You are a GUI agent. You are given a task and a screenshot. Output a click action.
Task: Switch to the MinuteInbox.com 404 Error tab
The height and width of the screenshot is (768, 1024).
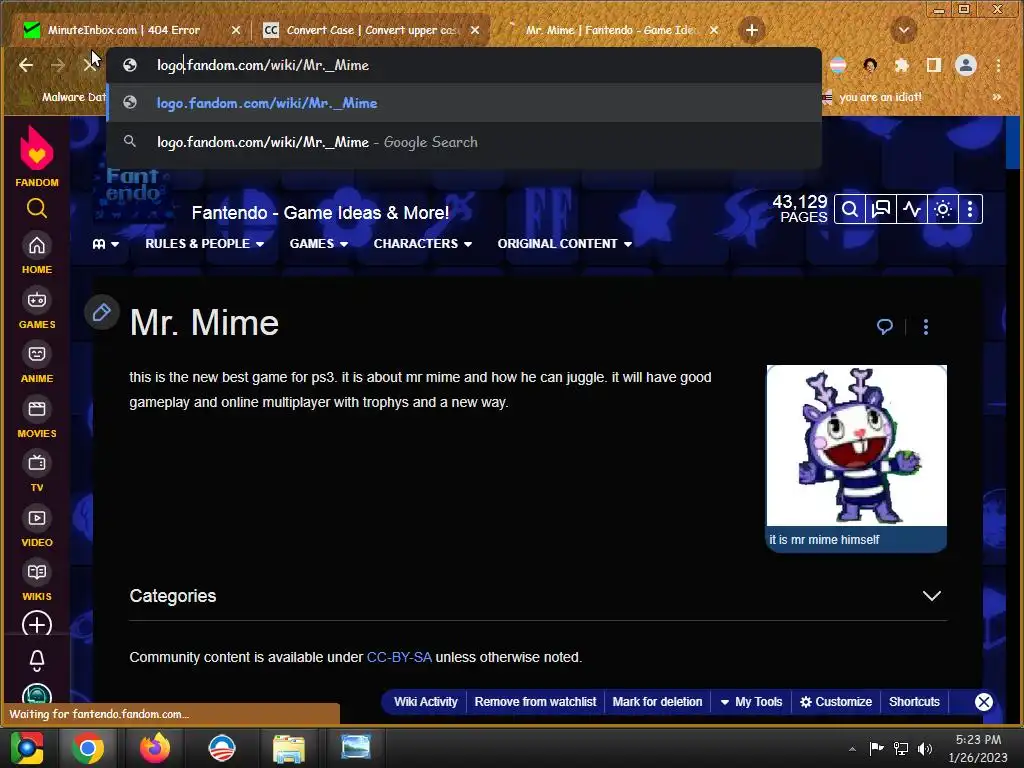[x=124, y=30]
